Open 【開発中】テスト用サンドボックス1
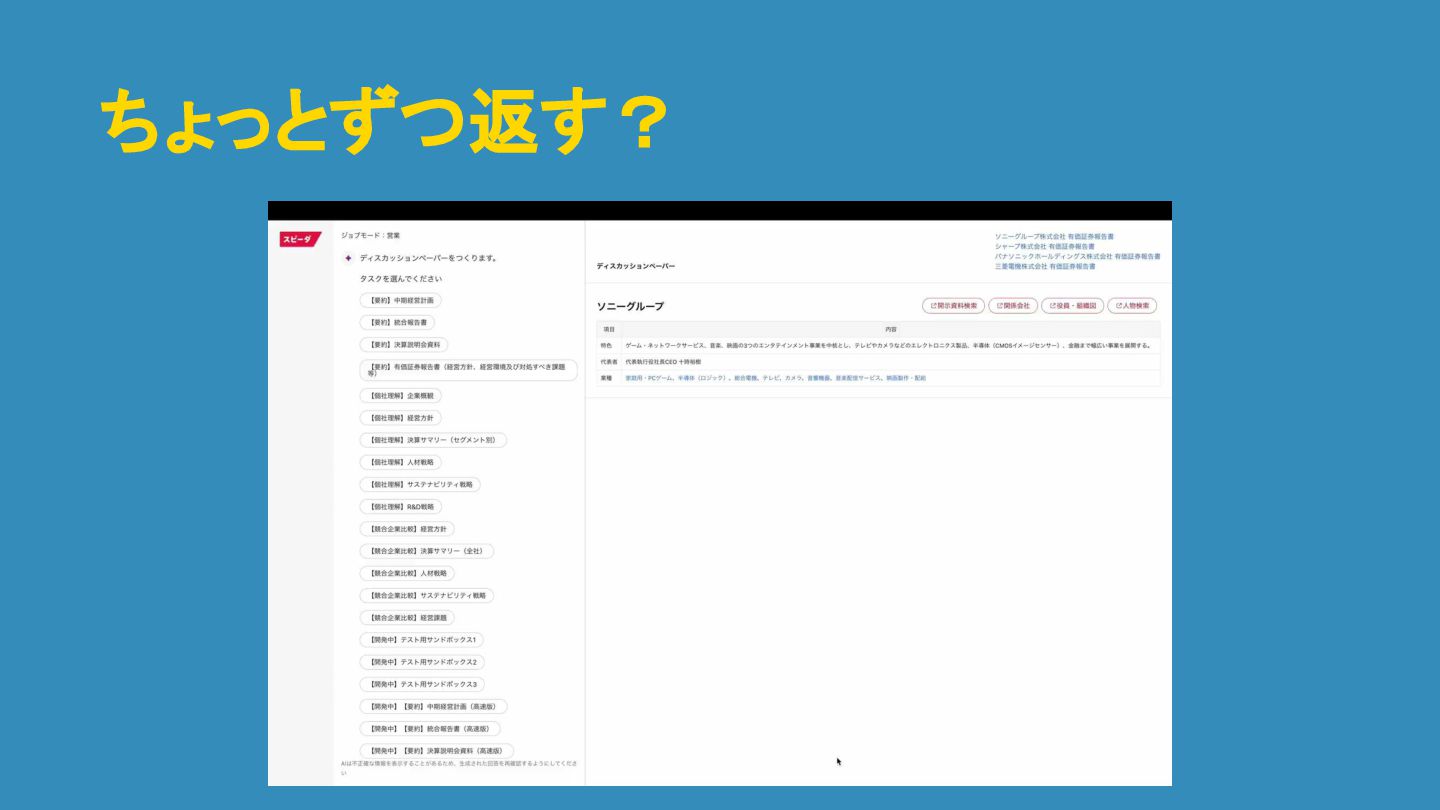 pos(422,640)
